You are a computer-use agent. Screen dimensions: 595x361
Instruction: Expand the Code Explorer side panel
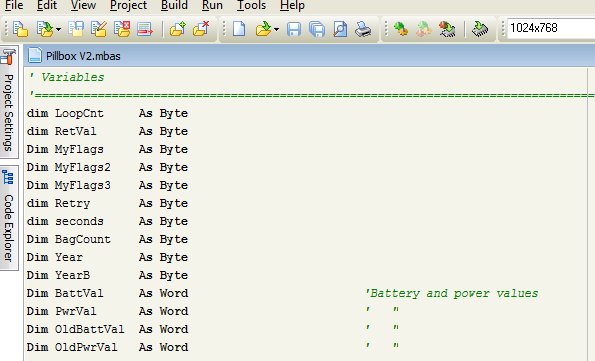click(x=9, y=218)
